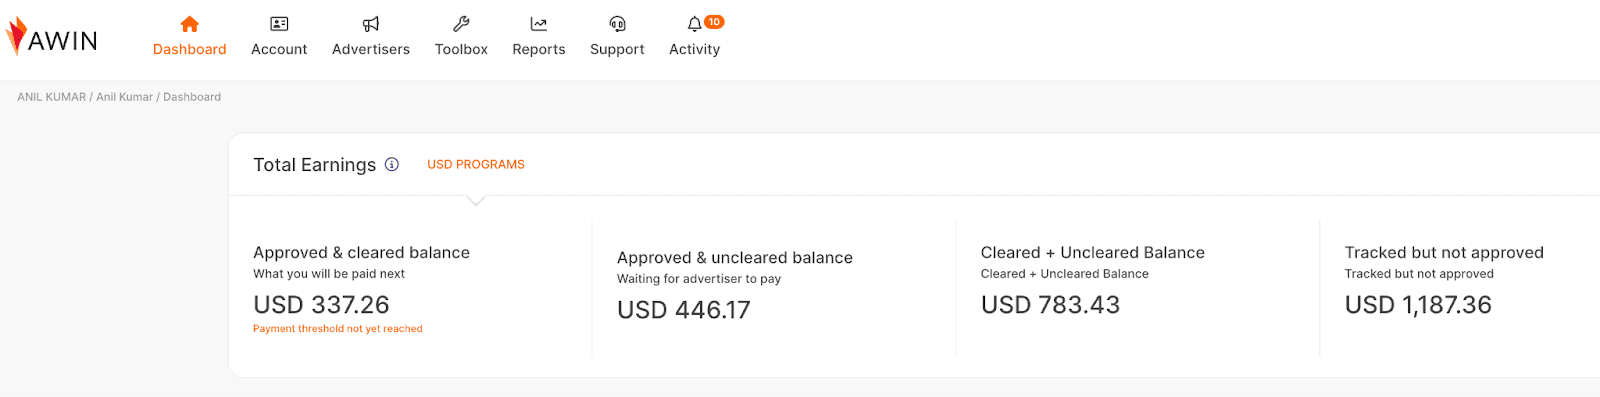Select the Advertisers menu label
Viewport: 1600px width, 397px height.
371,49
